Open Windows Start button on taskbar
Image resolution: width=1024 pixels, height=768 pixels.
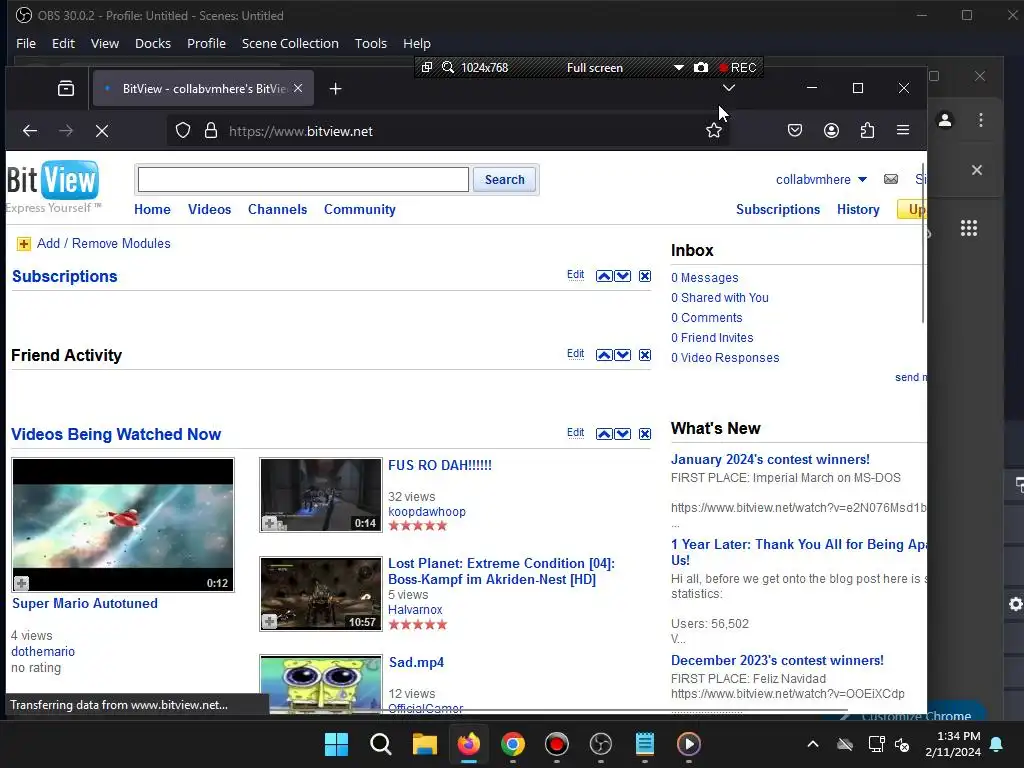pos(336,744)
